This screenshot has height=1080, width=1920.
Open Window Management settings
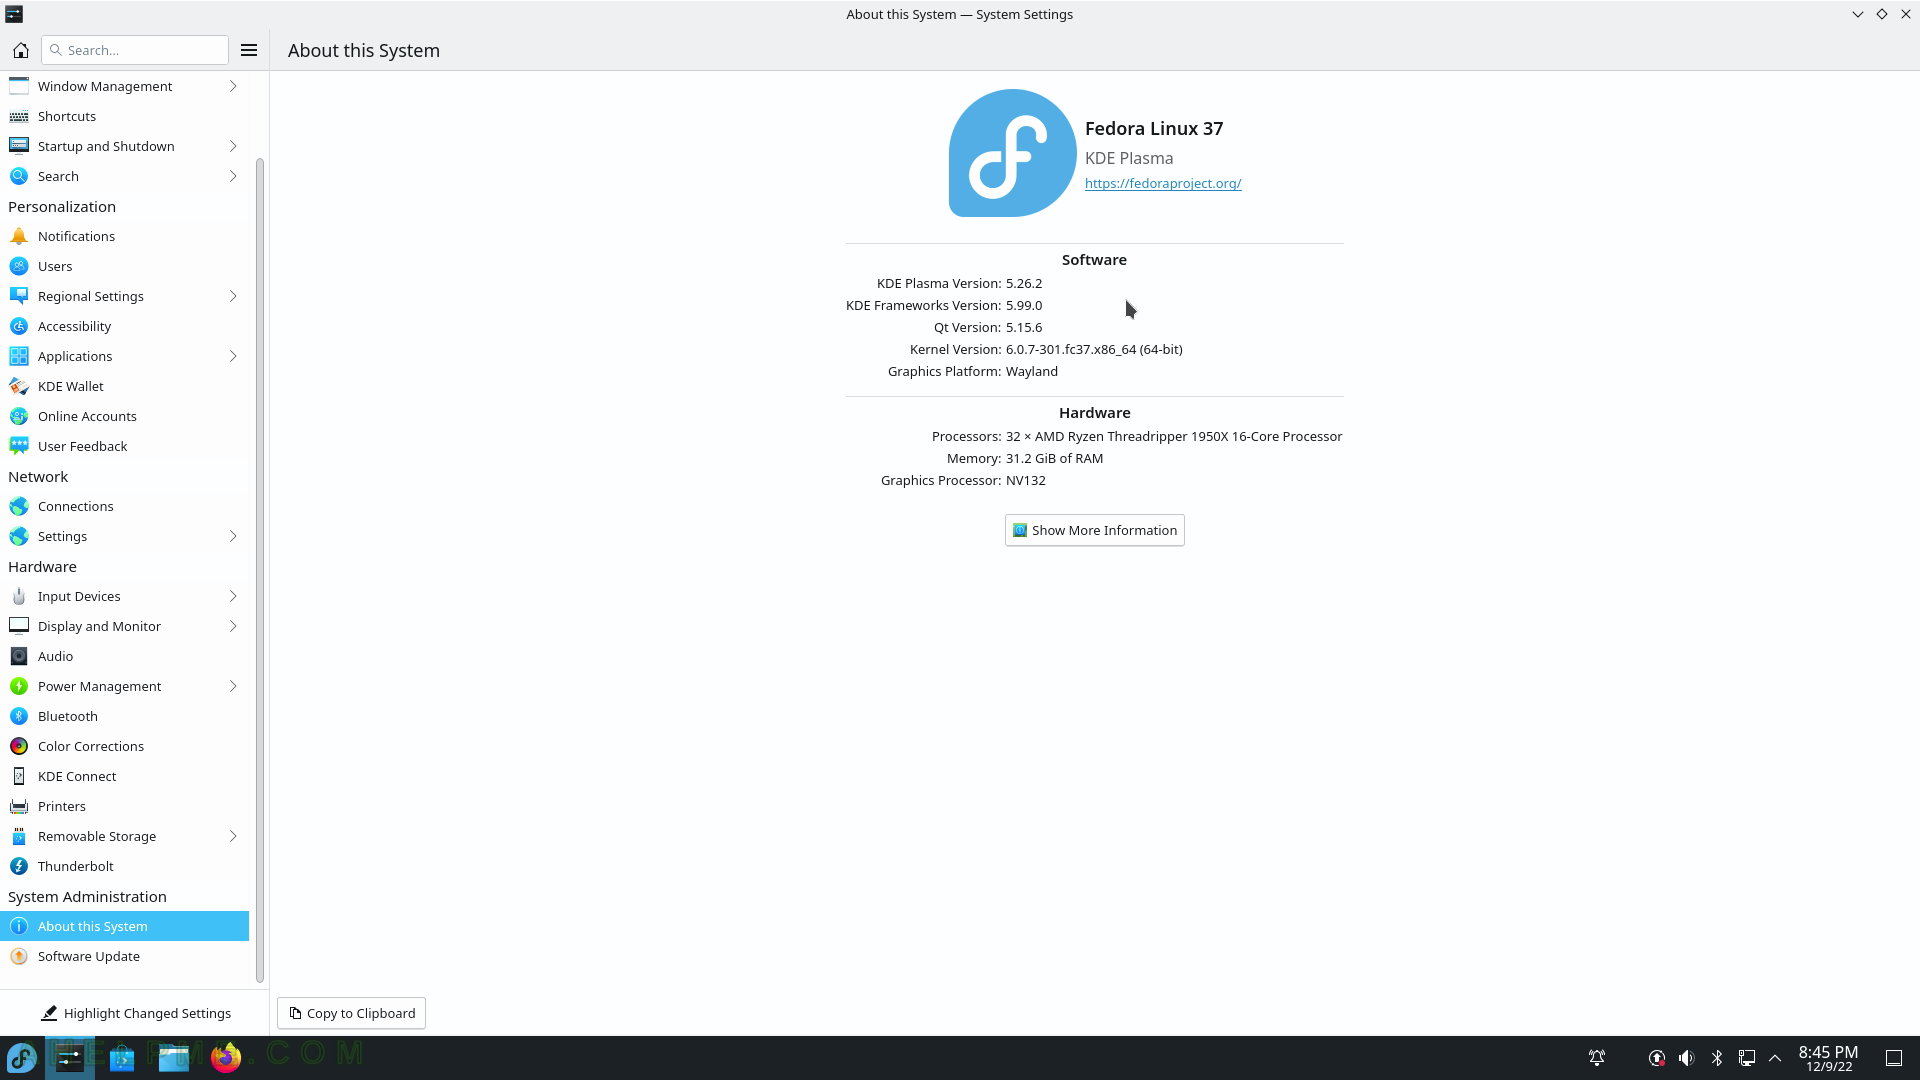[x=124, y=86]
